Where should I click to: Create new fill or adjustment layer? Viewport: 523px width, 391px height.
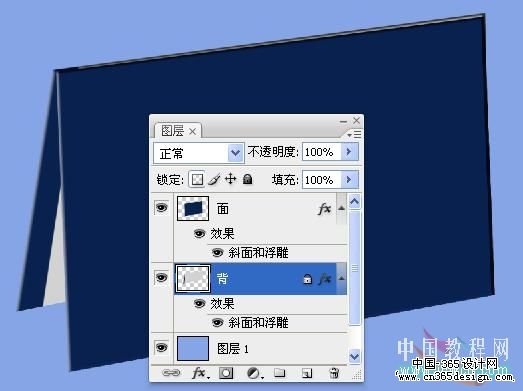255,373
